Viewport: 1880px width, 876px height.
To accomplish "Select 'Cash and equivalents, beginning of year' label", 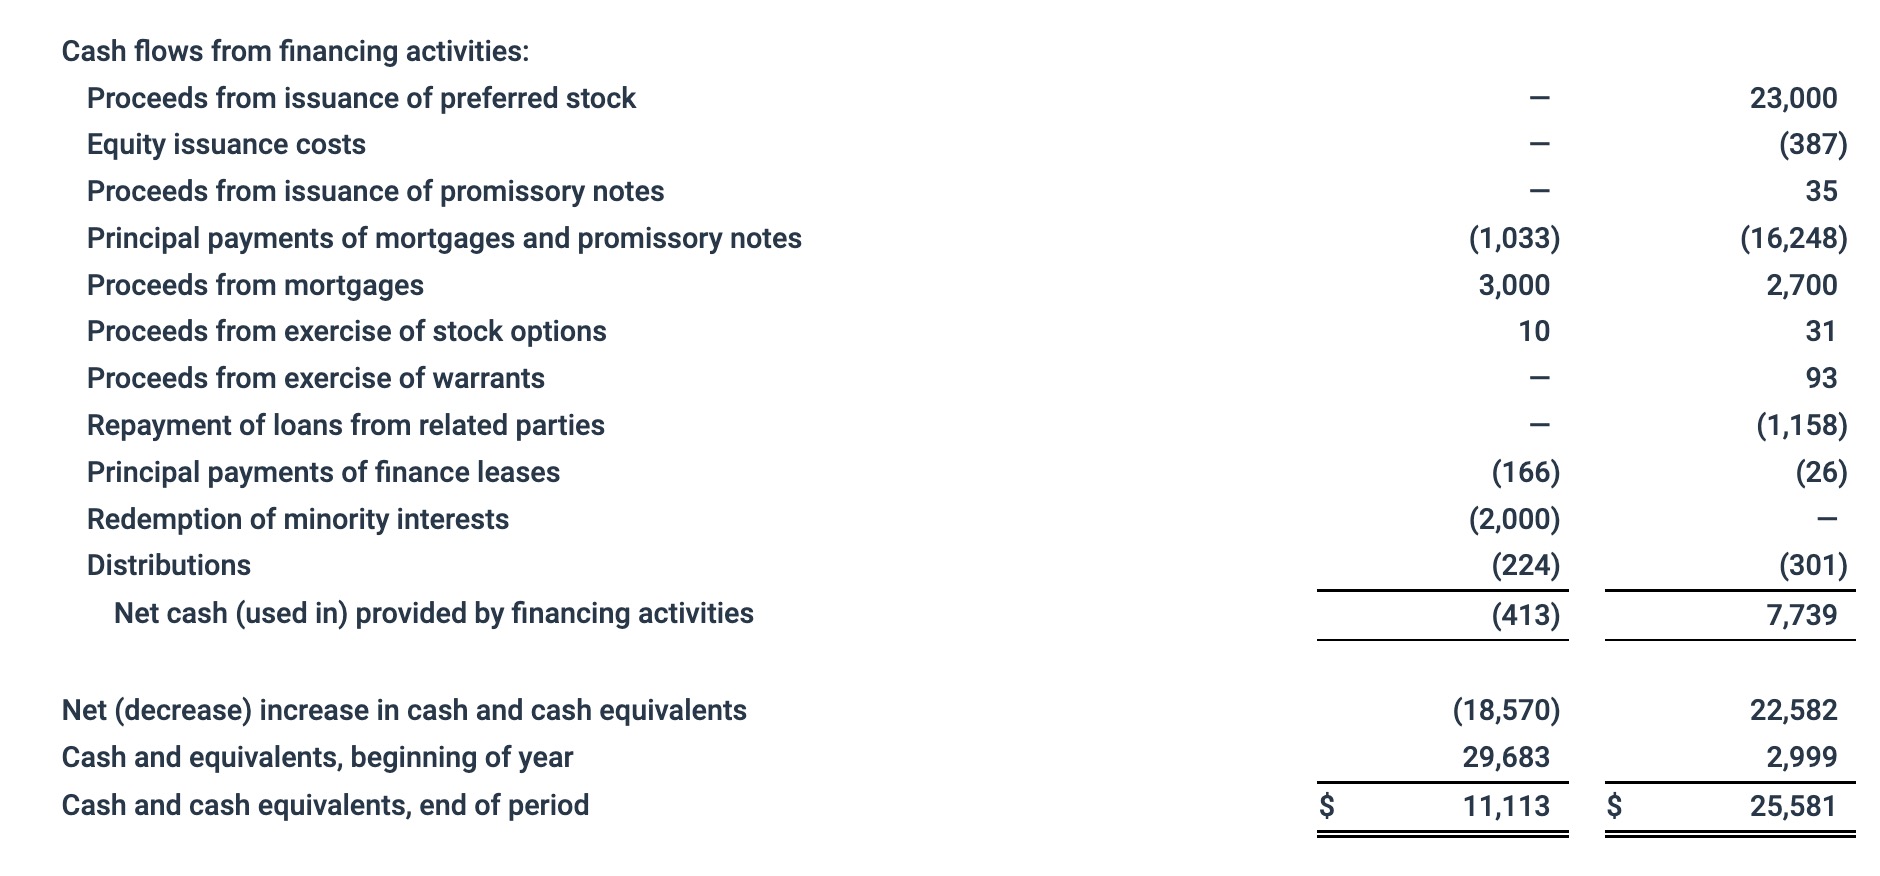I will [317, 757].
